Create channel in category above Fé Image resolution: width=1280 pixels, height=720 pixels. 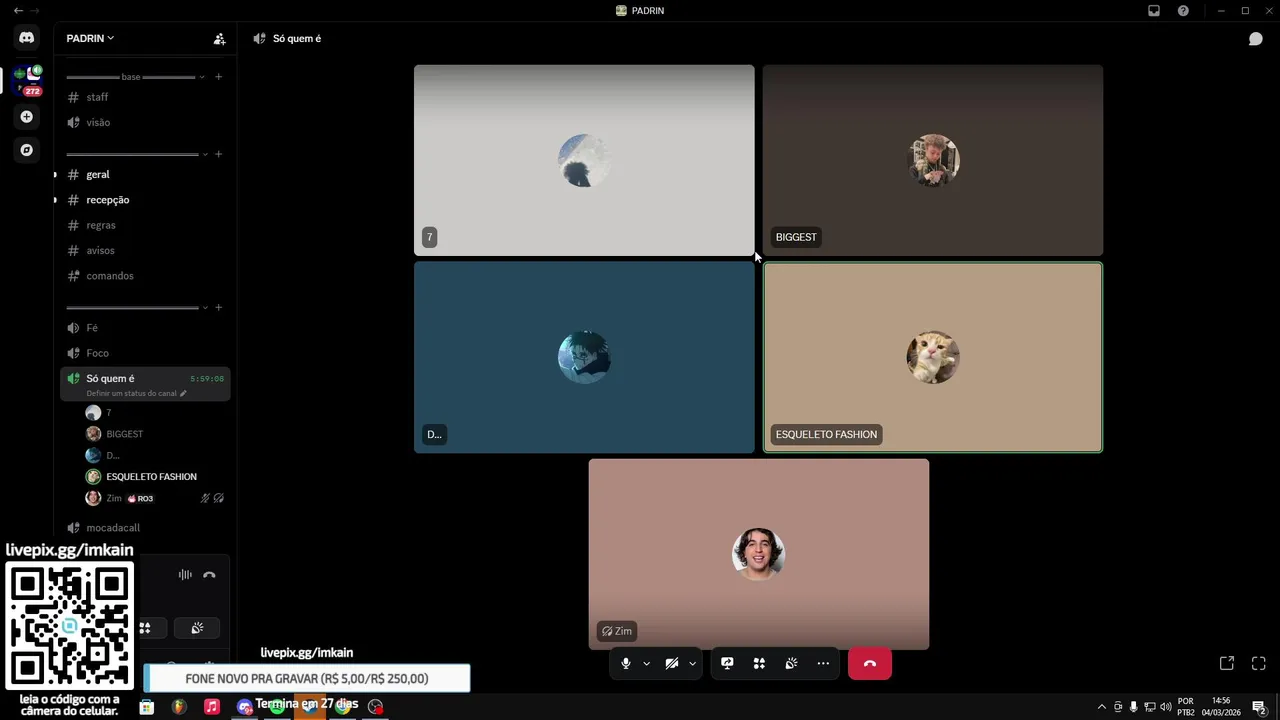(x=219, y=307)
